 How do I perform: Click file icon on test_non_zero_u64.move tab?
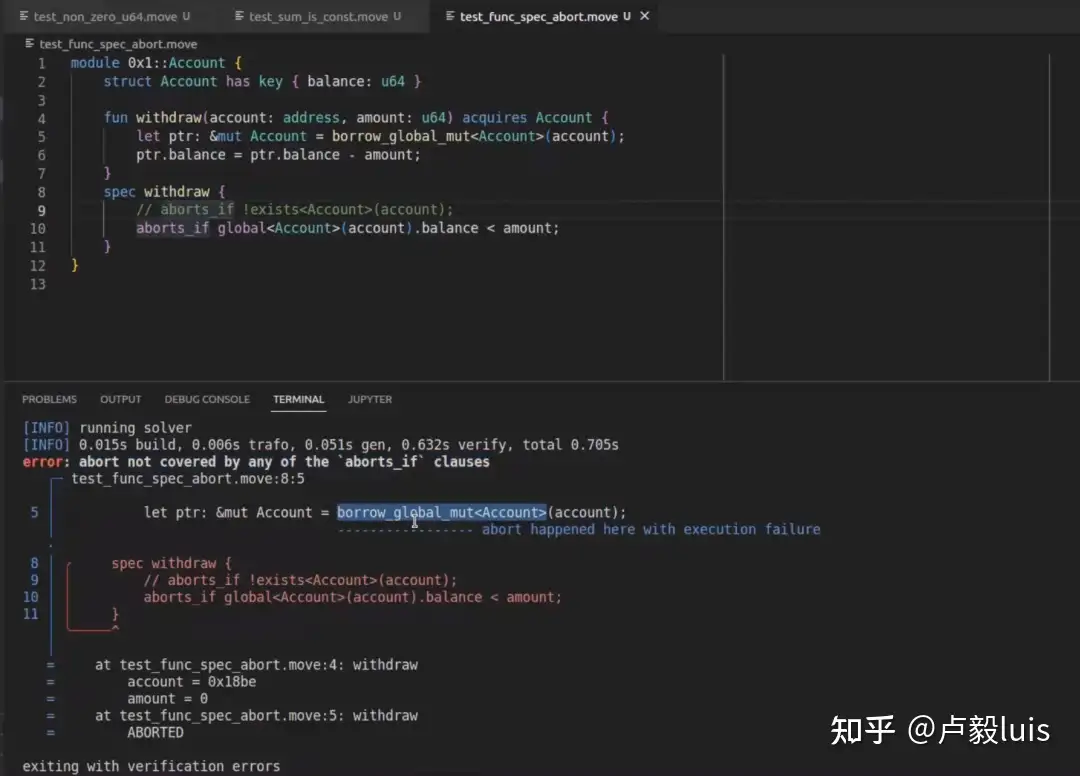[x=24, y=17]
